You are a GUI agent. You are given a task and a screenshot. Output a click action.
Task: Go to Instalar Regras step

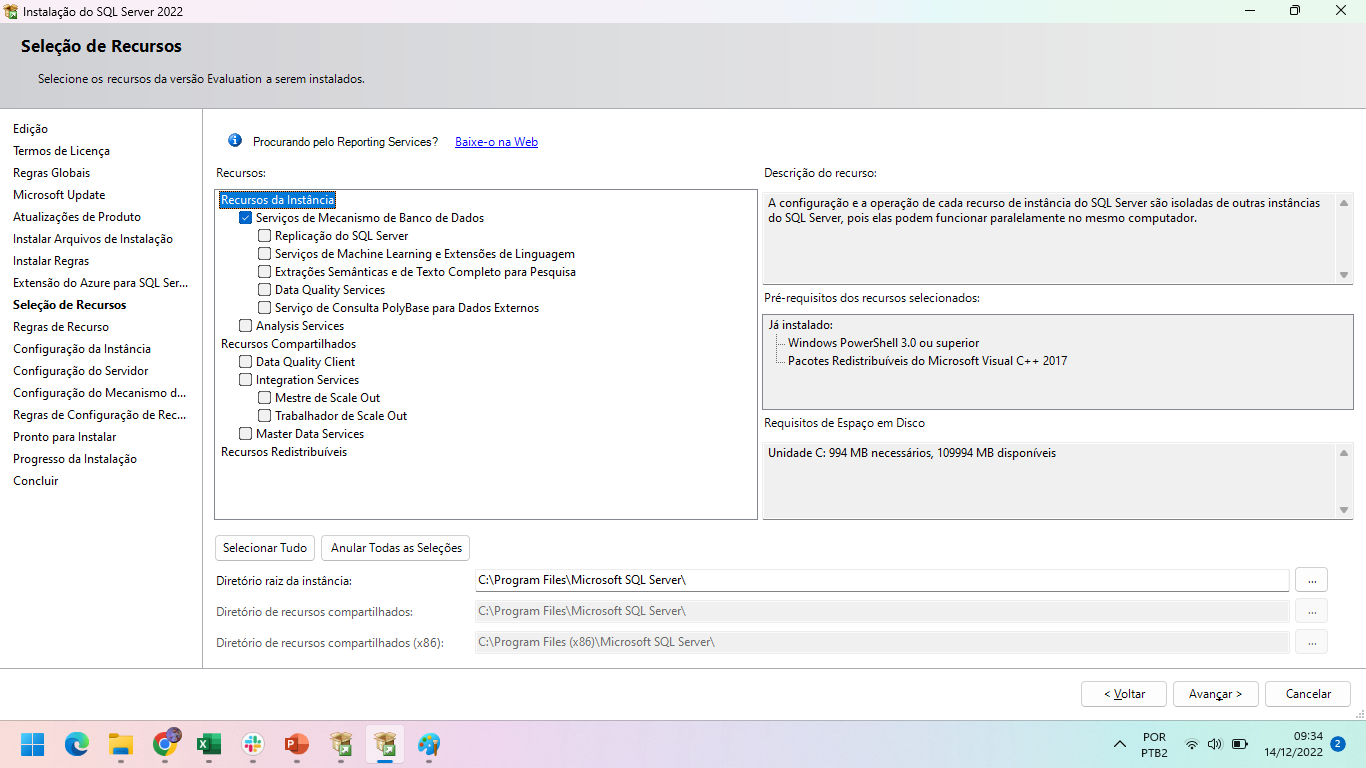51,261
